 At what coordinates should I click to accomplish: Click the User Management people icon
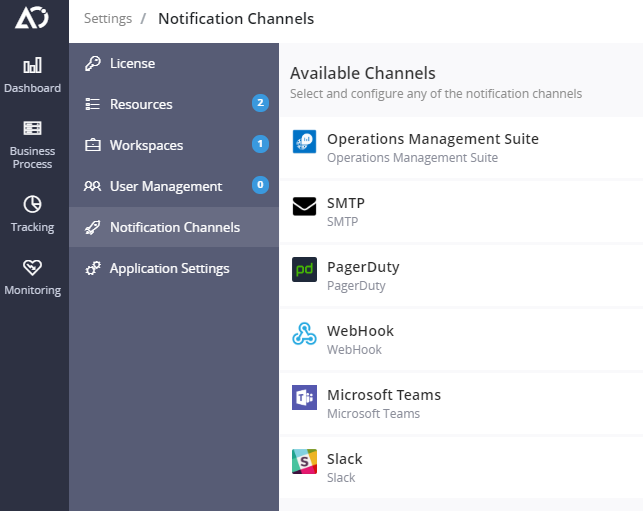93,186
